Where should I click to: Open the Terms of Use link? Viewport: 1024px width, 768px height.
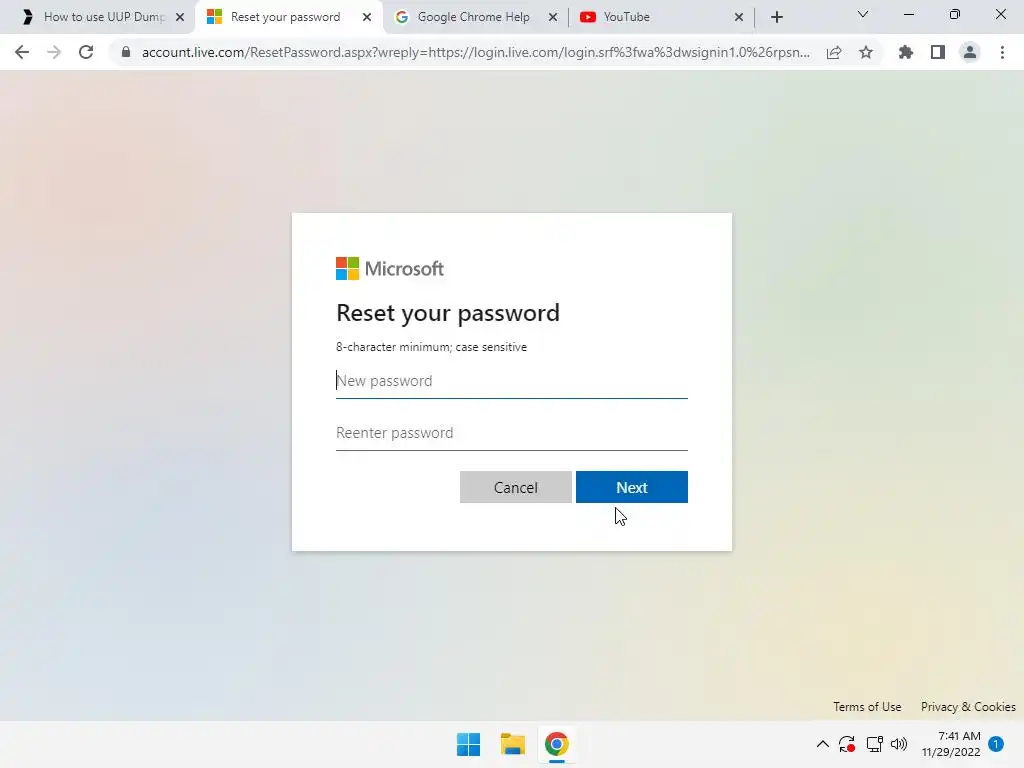[x=867, y=707]
